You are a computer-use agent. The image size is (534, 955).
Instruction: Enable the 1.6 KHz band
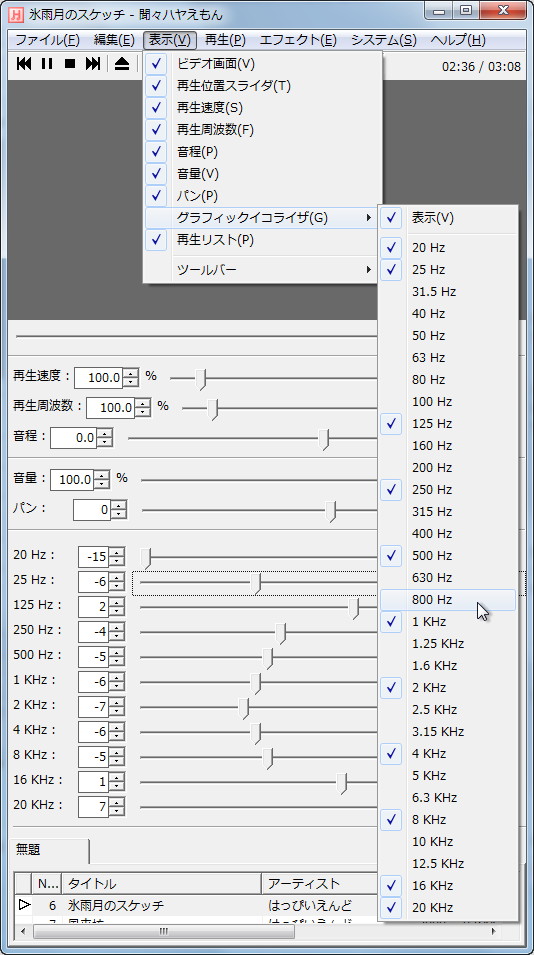click(448, 666)
